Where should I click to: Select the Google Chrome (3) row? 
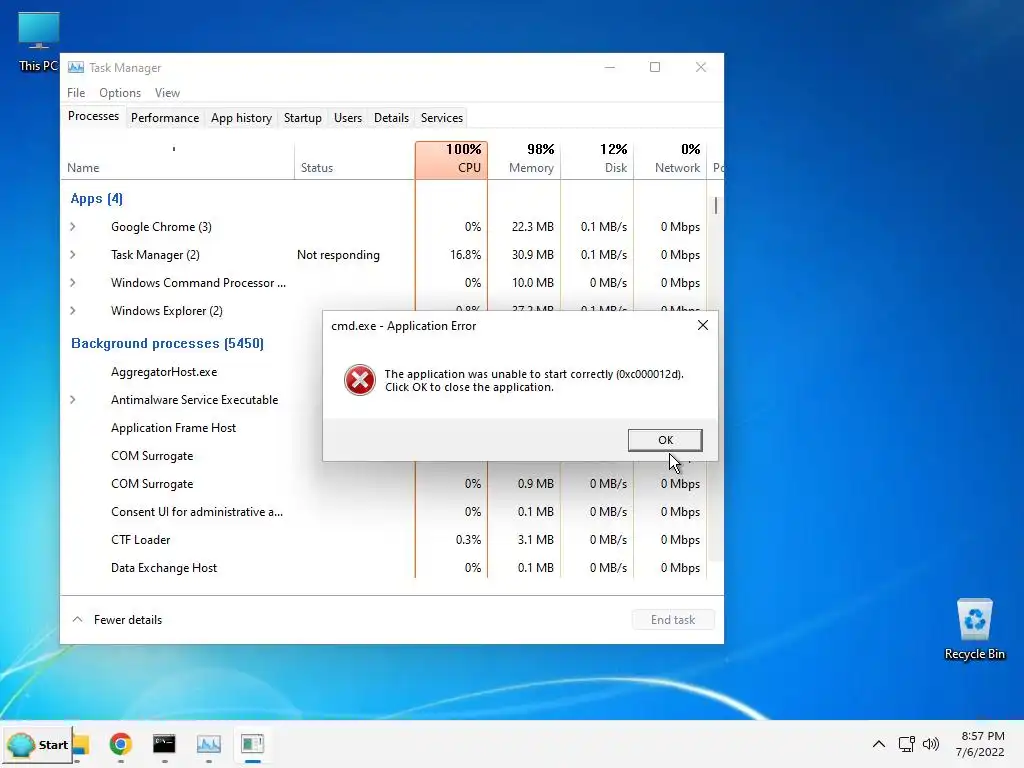tap(385, 227)
